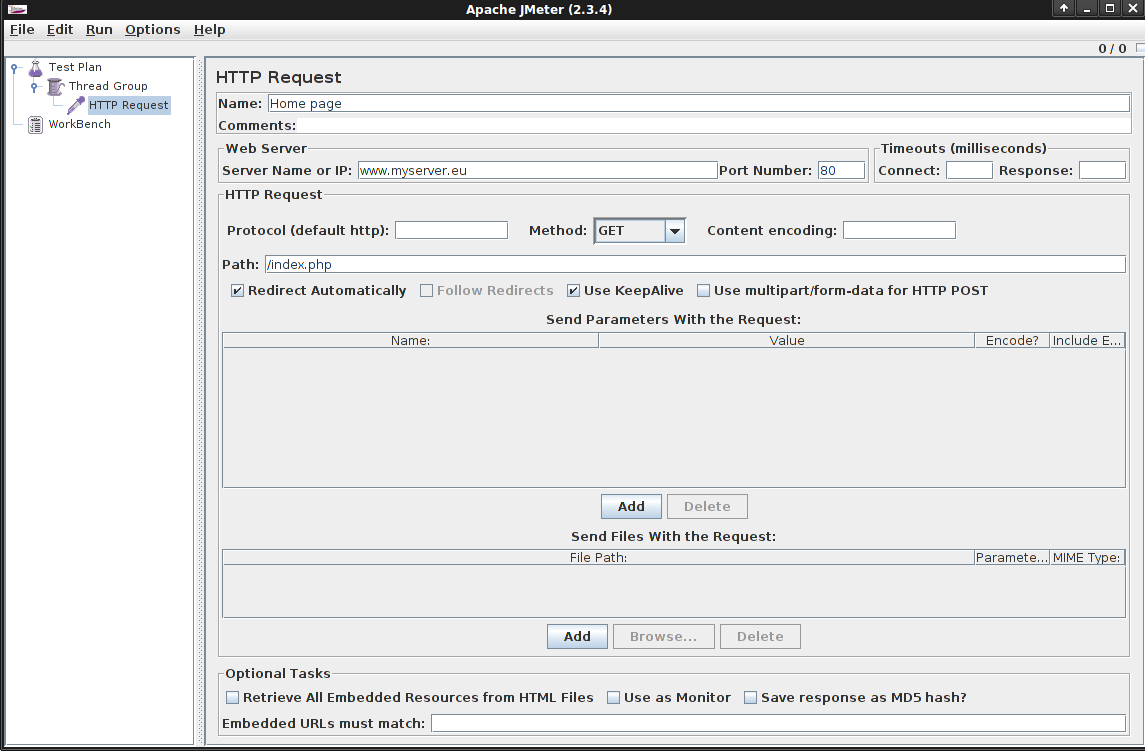Enable Retrieve All Embedded Resources checkbox
The width and height of the screenshot is (1145, 751).
232,698
